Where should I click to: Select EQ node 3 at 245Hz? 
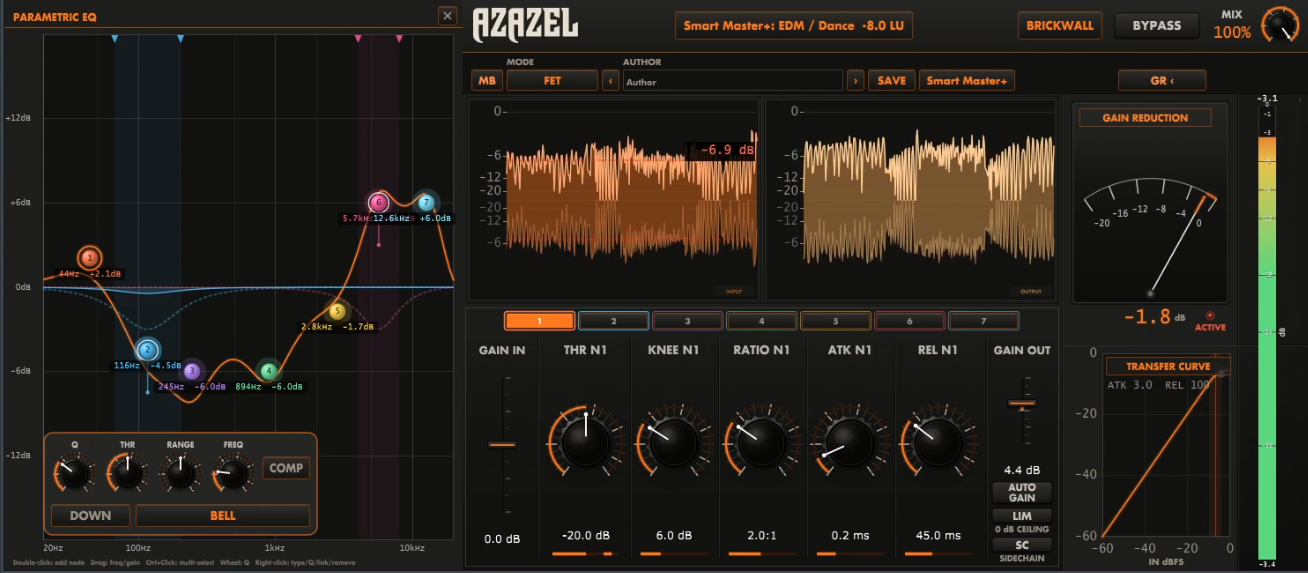tap(192, 371)
